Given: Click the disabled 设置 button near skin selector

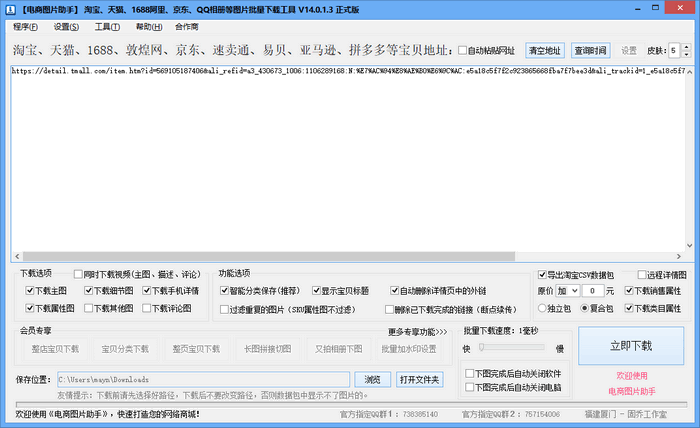Looking at the screenshot, I should point(629,50).
